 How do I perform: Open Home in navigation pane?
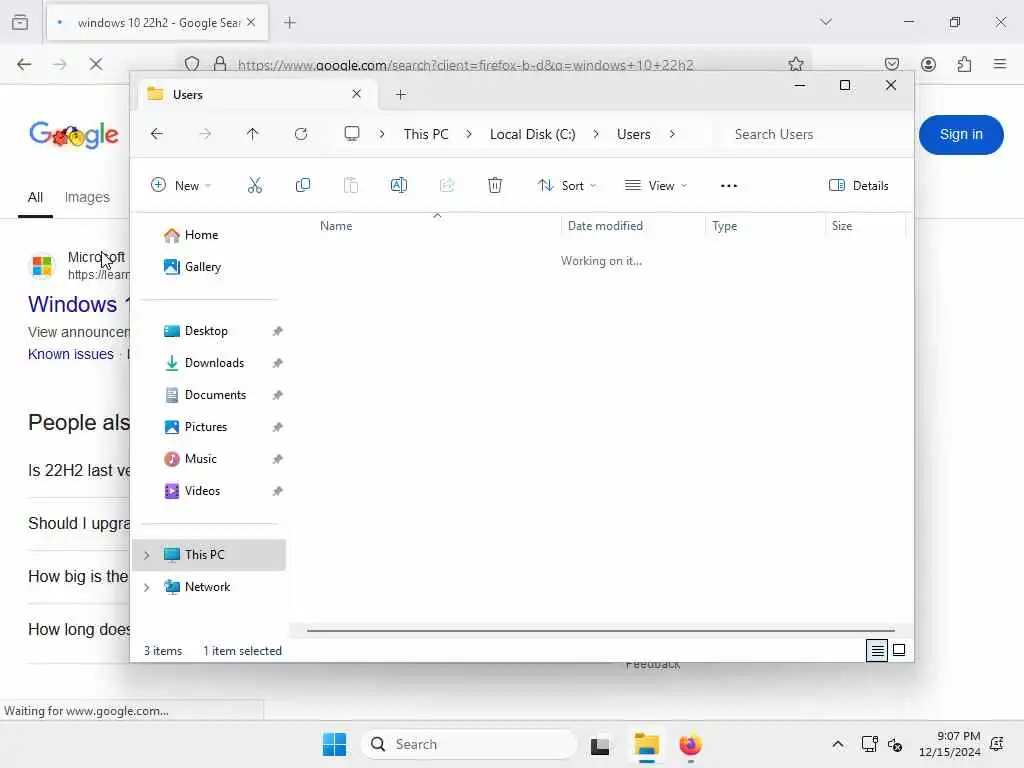tap(200, 235)
